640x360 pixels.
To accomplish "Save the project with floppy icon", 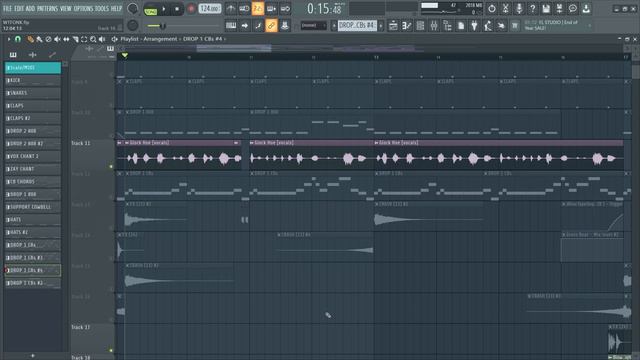I will pos(546,9).
